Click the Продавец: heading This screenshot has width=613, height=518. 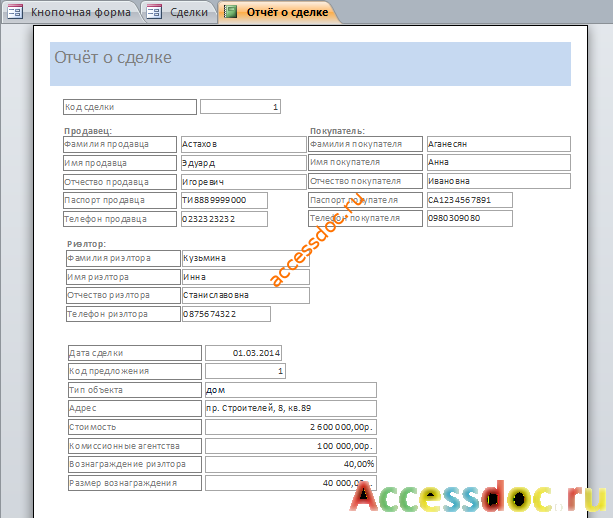pyautogui.click(x=88, y=131)
